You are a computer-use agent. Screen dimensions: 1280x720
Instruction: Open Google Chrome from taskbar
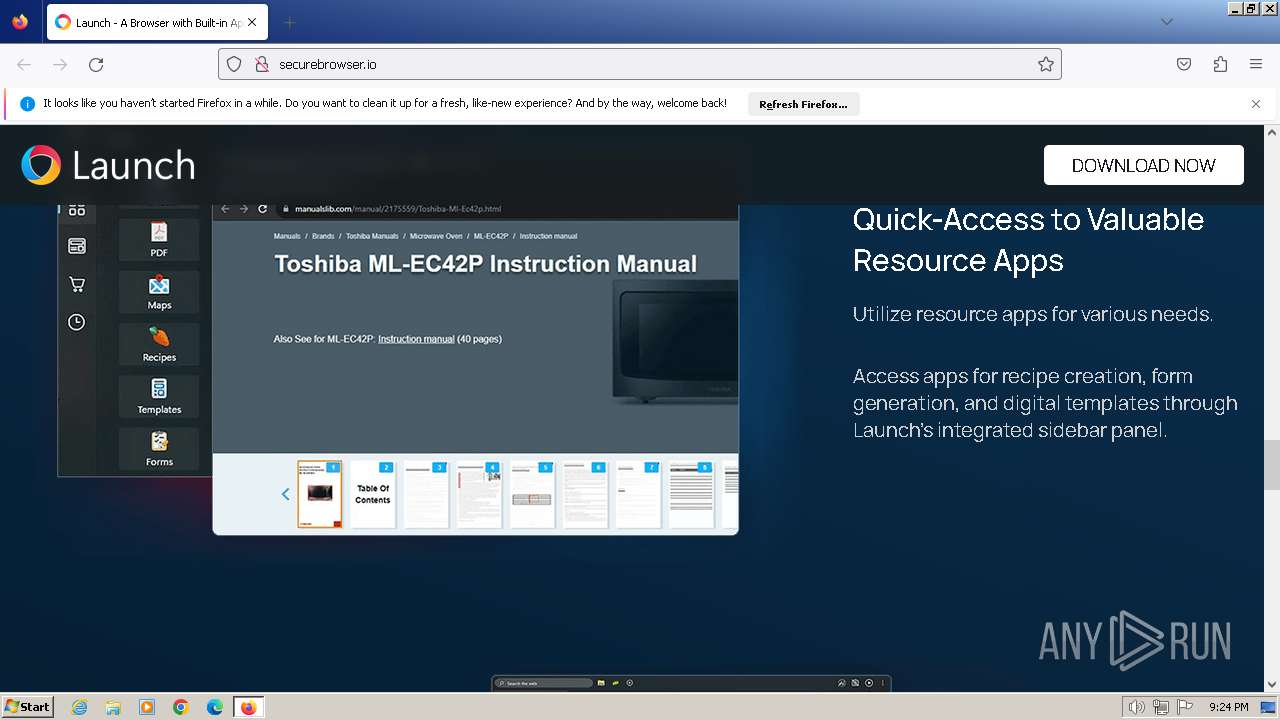181,707
